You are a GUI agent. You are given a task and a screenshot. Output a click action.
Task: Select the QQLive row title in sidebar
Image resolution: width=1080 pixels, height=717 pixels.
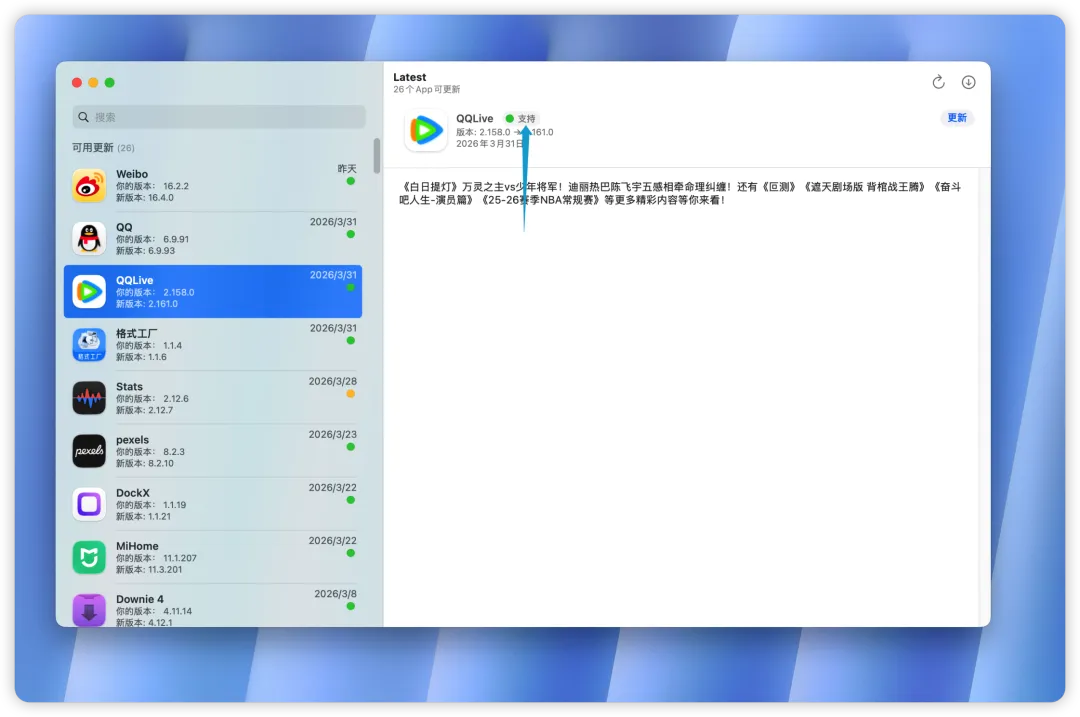(x=134, y=280)
